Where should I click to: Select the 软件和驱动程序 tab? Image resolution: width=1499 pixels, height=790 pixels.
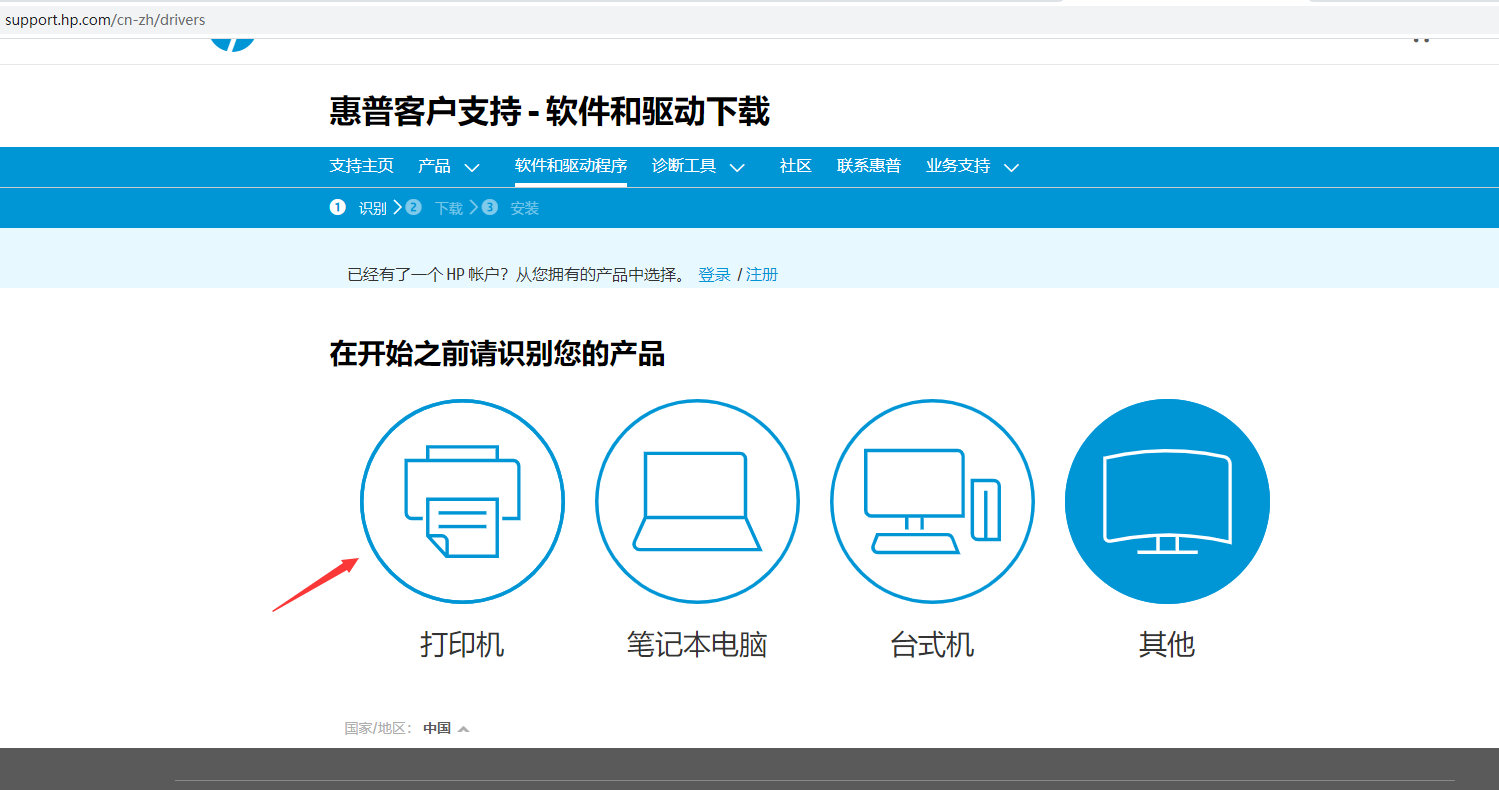point(570,166)
